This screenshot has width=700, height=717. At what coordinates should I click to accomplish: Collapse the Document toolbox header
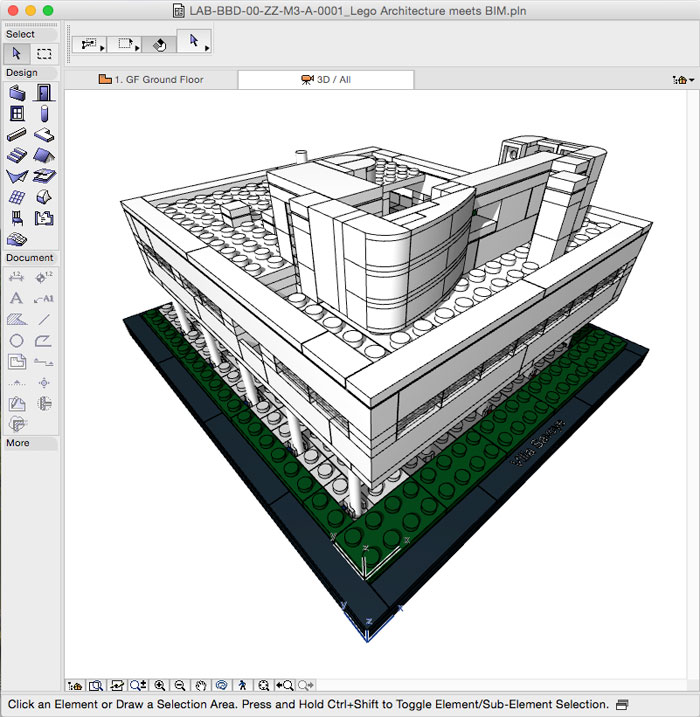(x=30, y=258)
